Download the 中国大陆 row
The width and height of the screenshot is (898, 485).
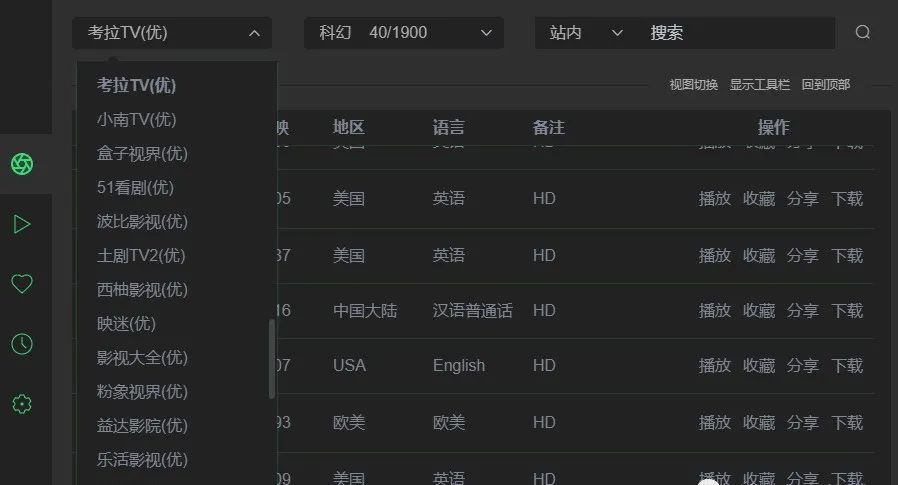(x=847, y=310)
